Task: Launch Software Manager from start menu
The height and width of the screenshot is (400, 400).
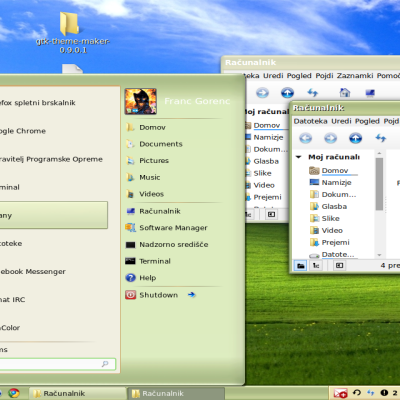Action: [166, 228]
